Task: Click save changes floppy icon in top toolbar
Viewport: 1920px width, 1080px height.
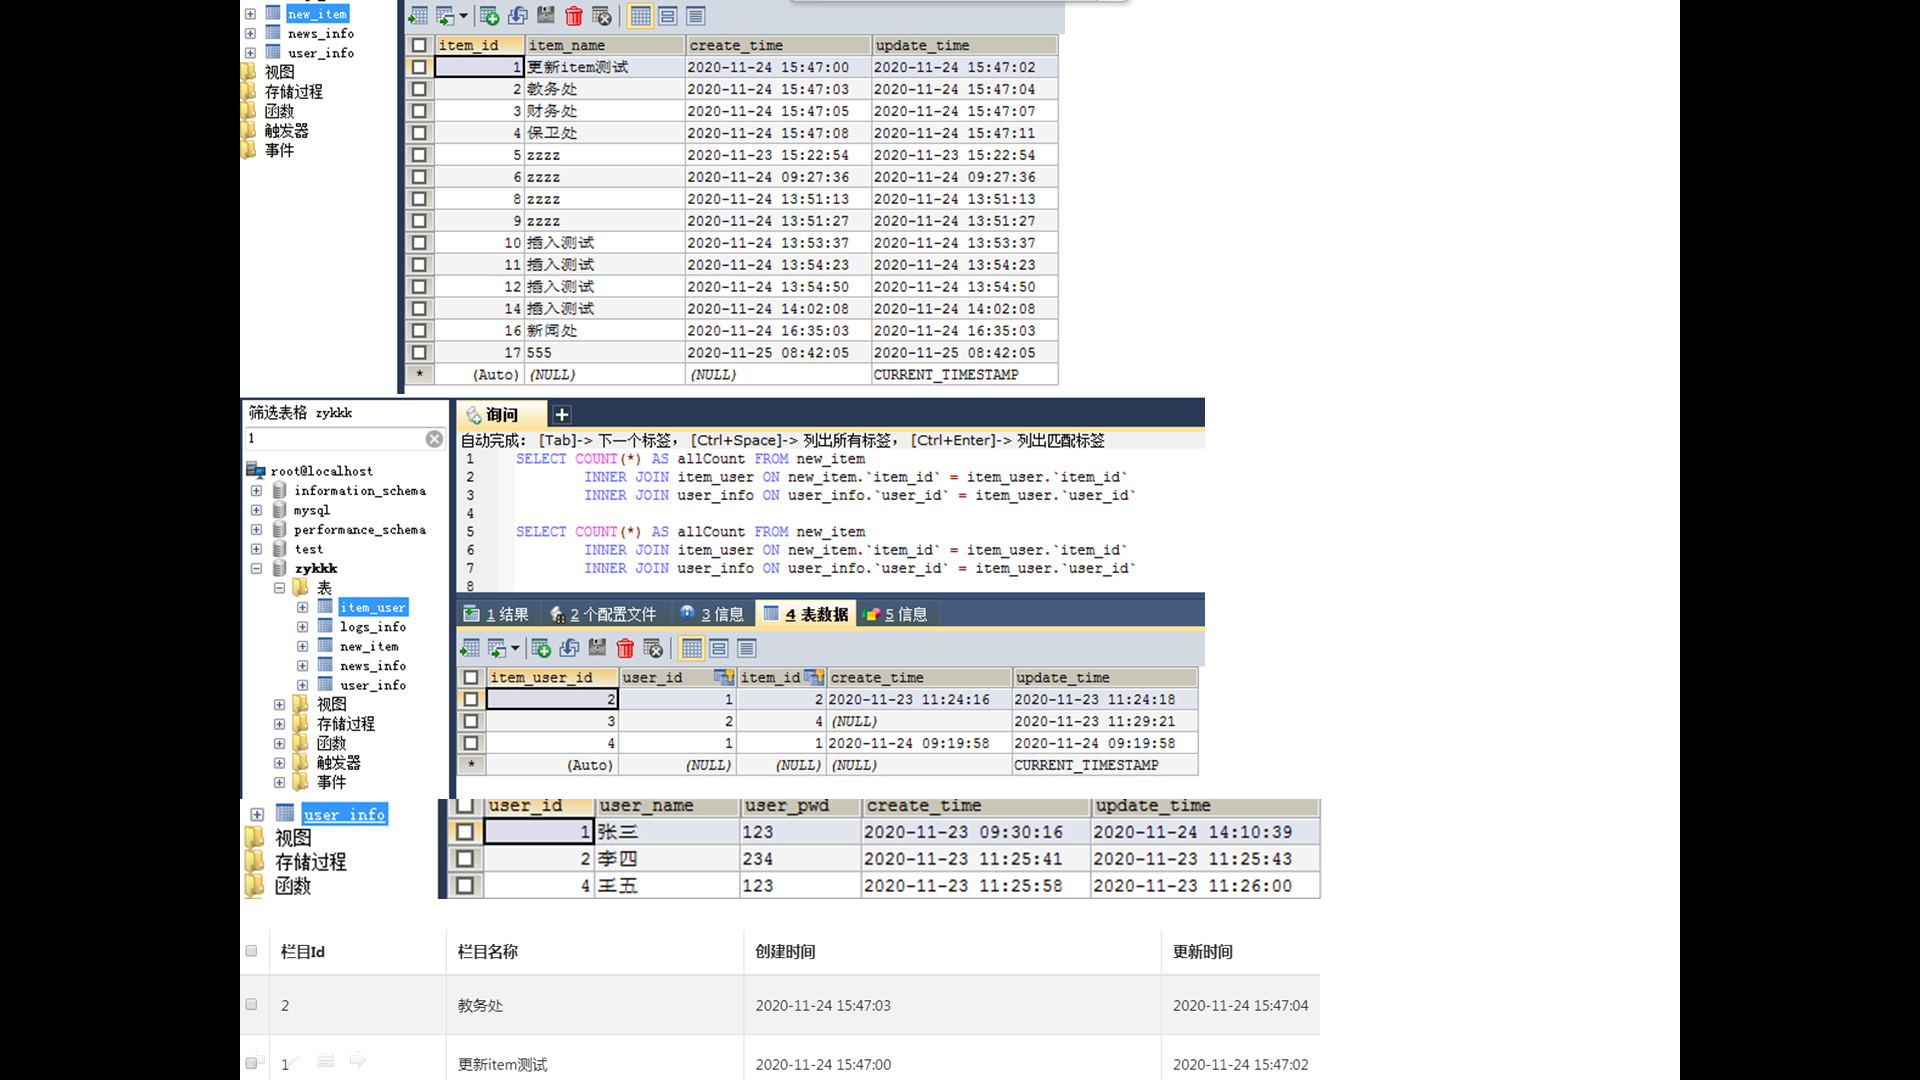Action: point(545,16)
